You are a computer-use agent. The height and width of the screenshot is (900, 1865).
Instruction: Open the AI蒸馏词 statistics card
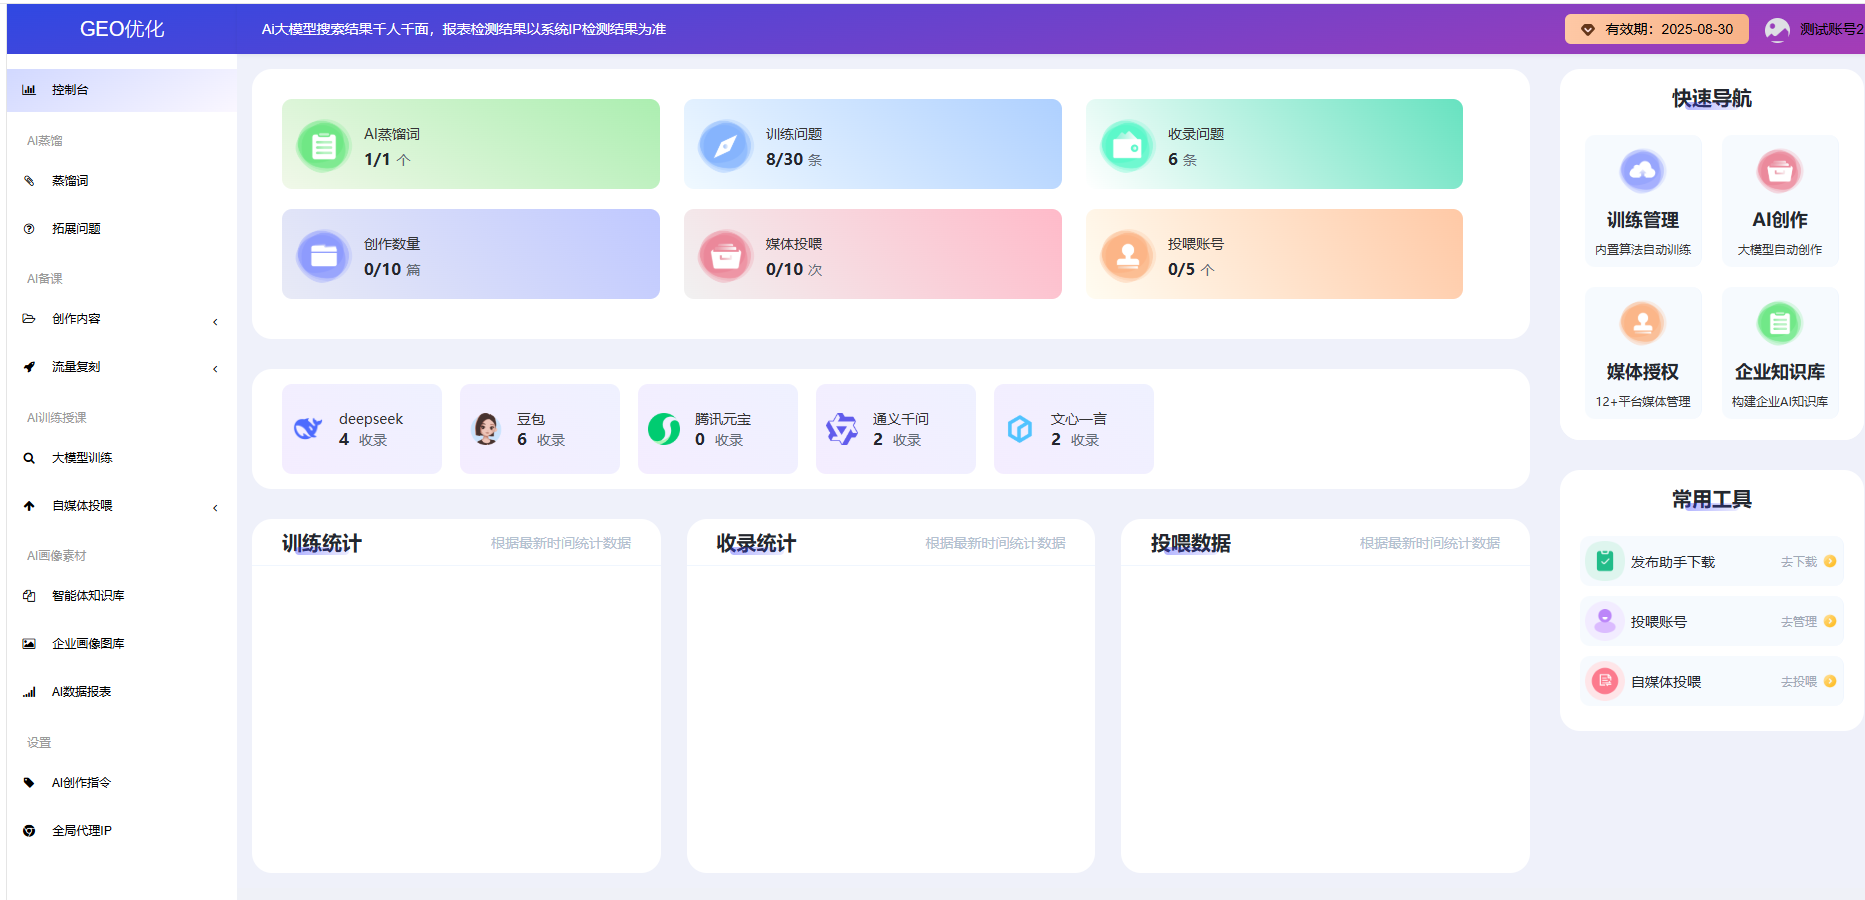pyautogui.click(x=470, y=144)
